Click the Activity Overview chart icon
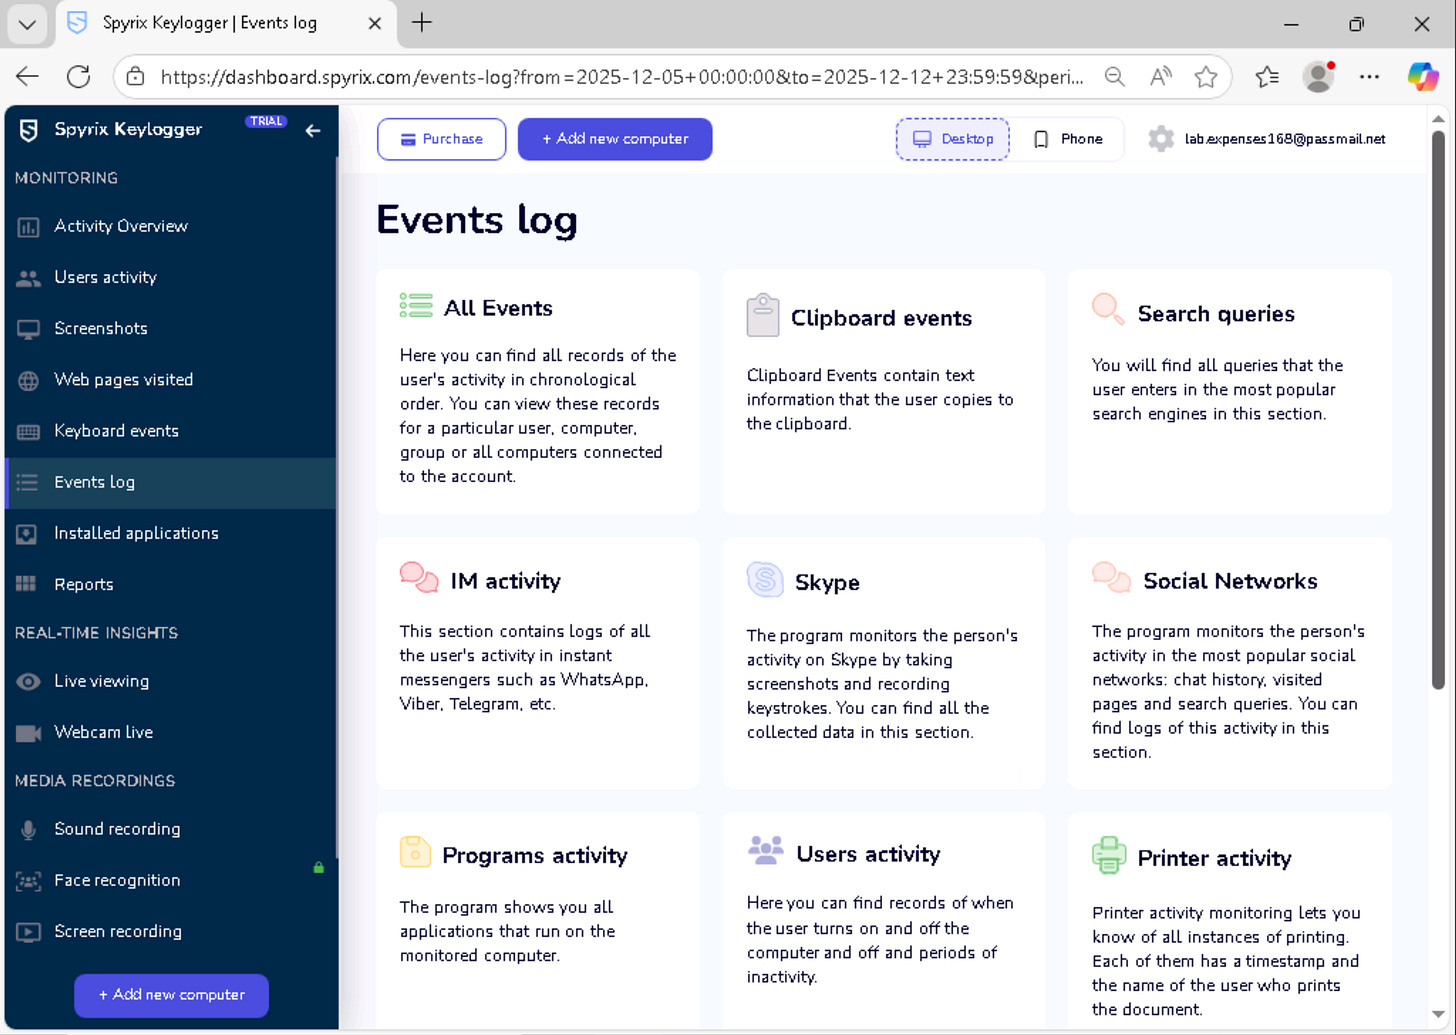The width and height of the screenshot is (1456, 1035). click(28, 227)
